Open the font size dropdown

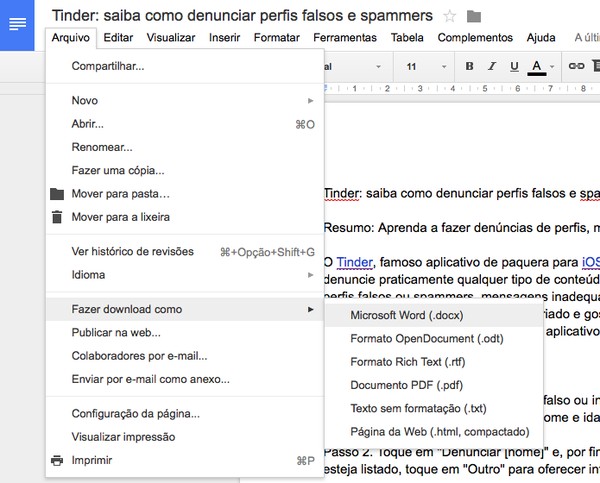tap(423, 66)
